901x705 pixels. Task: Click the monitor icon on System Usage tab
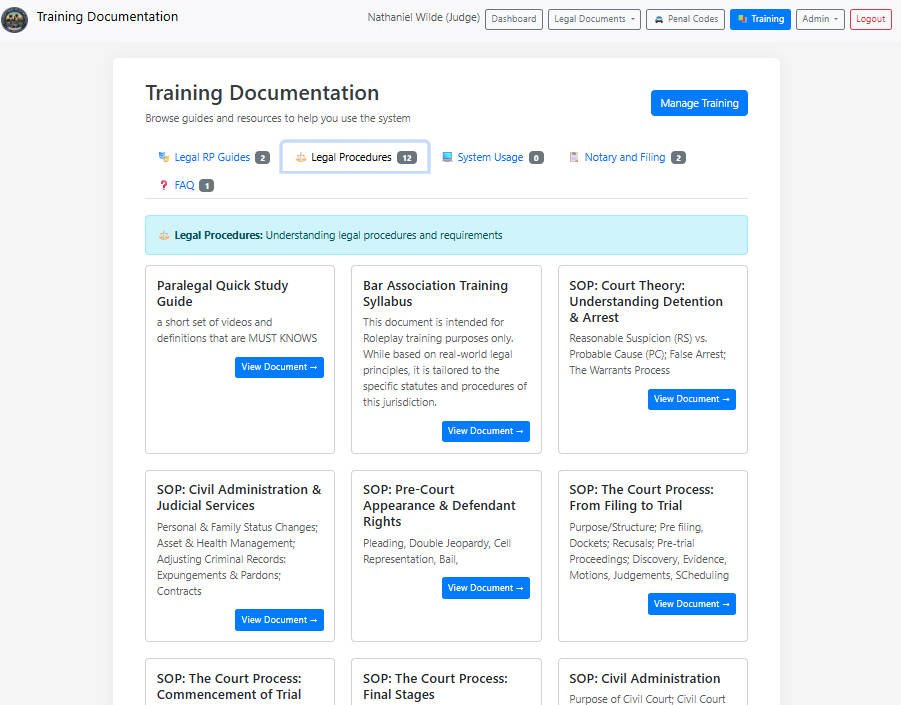(x=445, y=156)
